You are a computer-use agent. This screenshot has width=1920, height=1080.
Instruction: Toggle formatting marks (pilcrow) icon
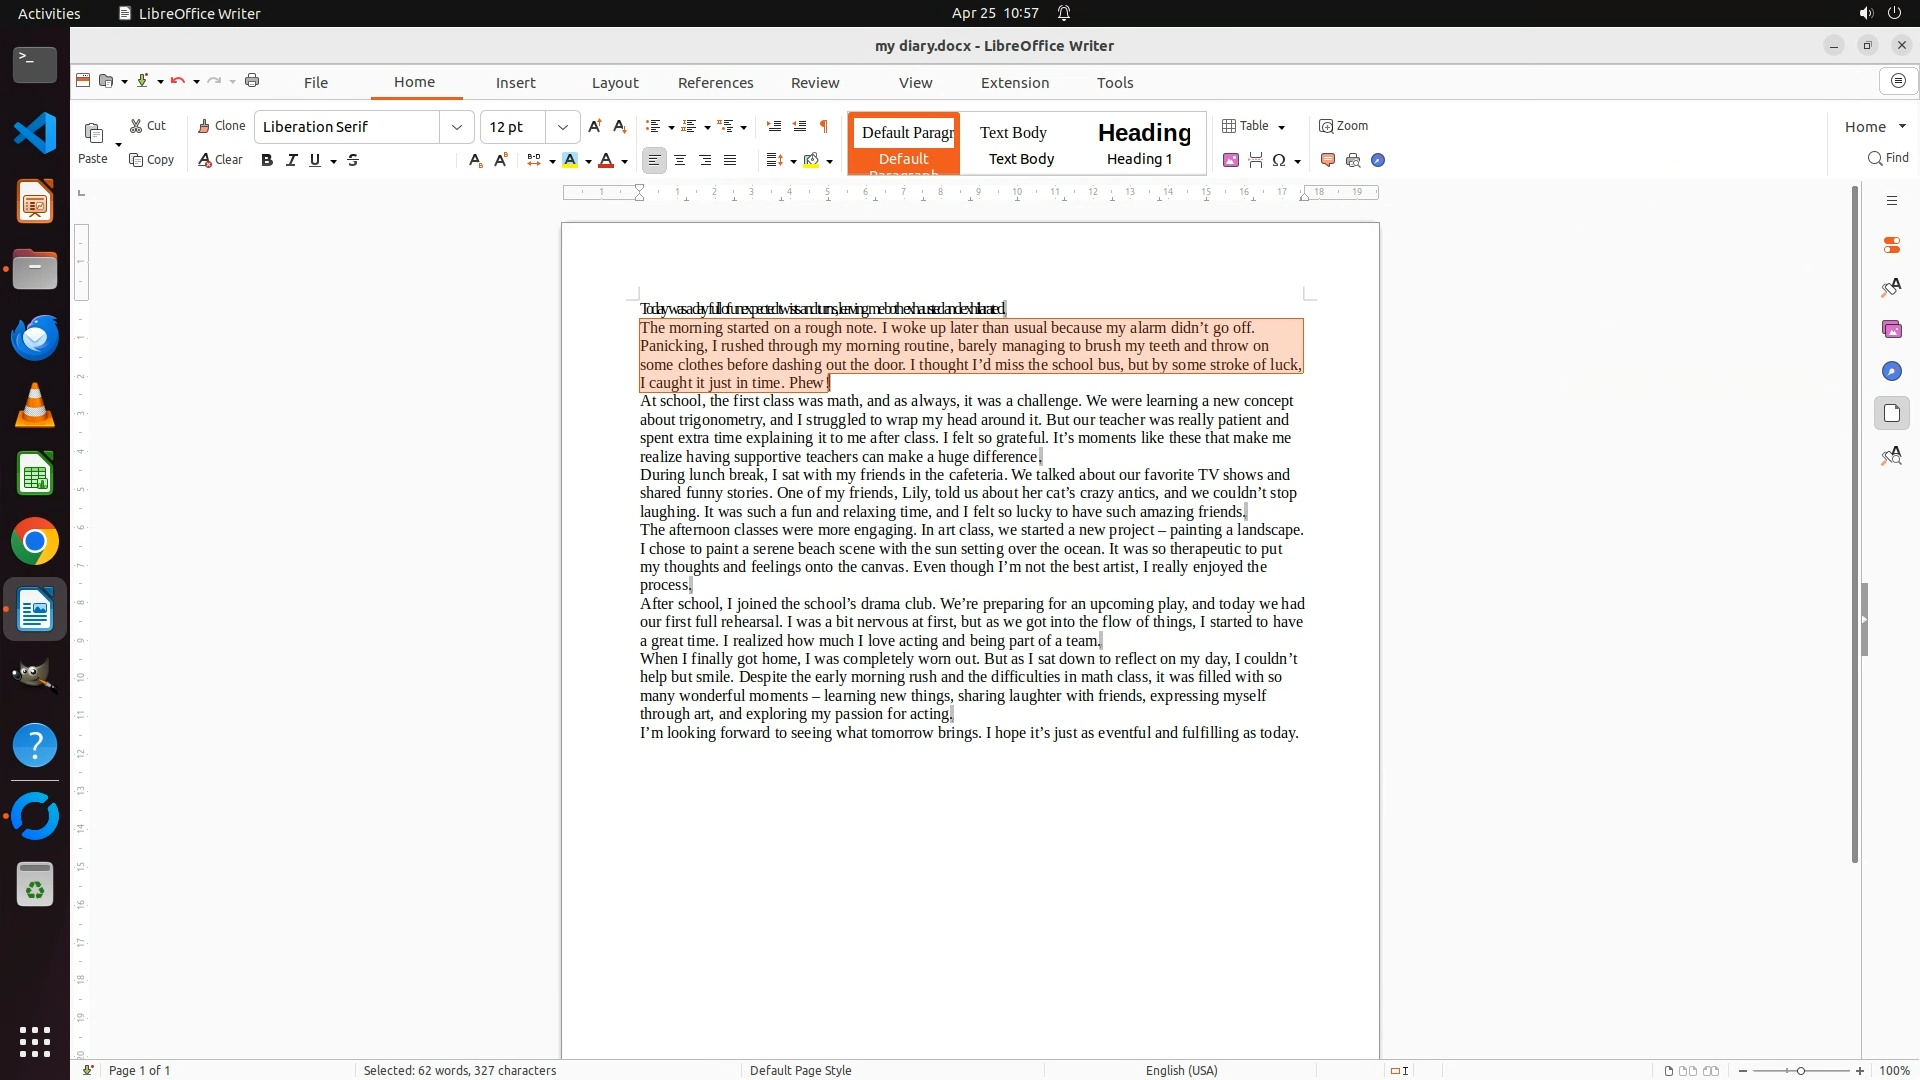point(824,126)
